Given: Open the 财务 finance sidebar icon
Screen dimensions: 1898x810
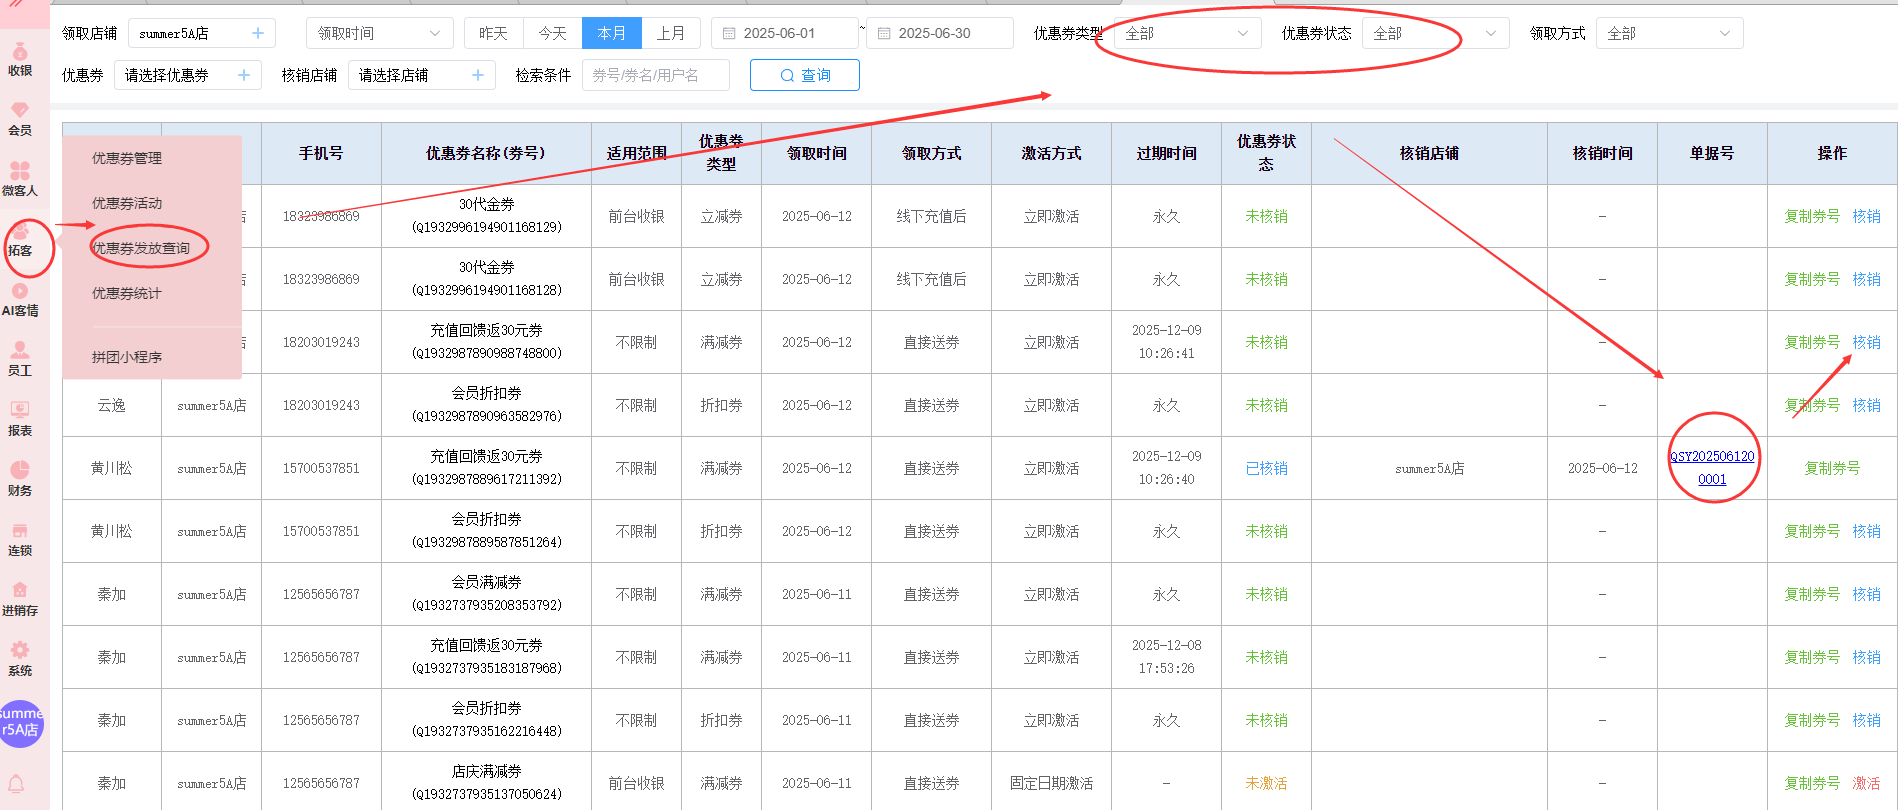Looking at the screenshot, I should pos(20,479).
